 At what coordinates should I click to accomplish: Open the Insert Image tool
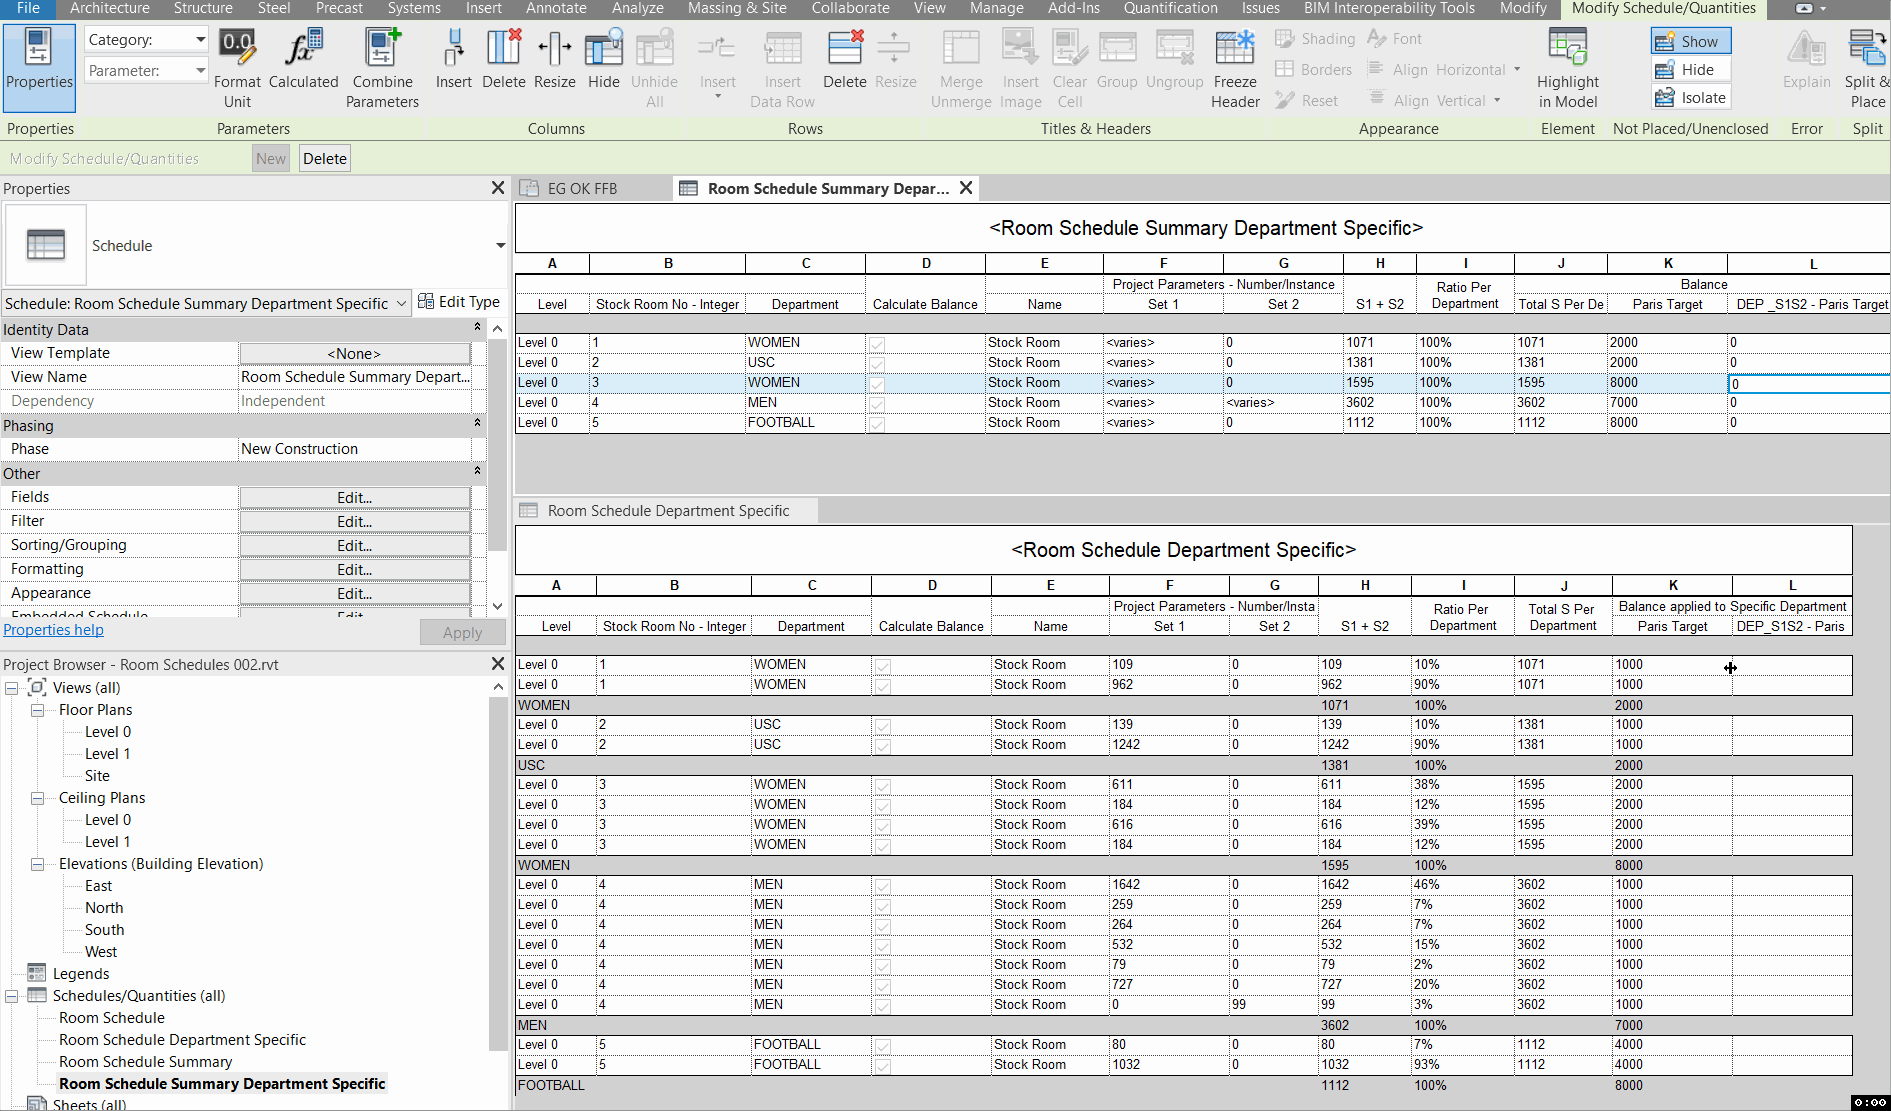point(1020,66)
